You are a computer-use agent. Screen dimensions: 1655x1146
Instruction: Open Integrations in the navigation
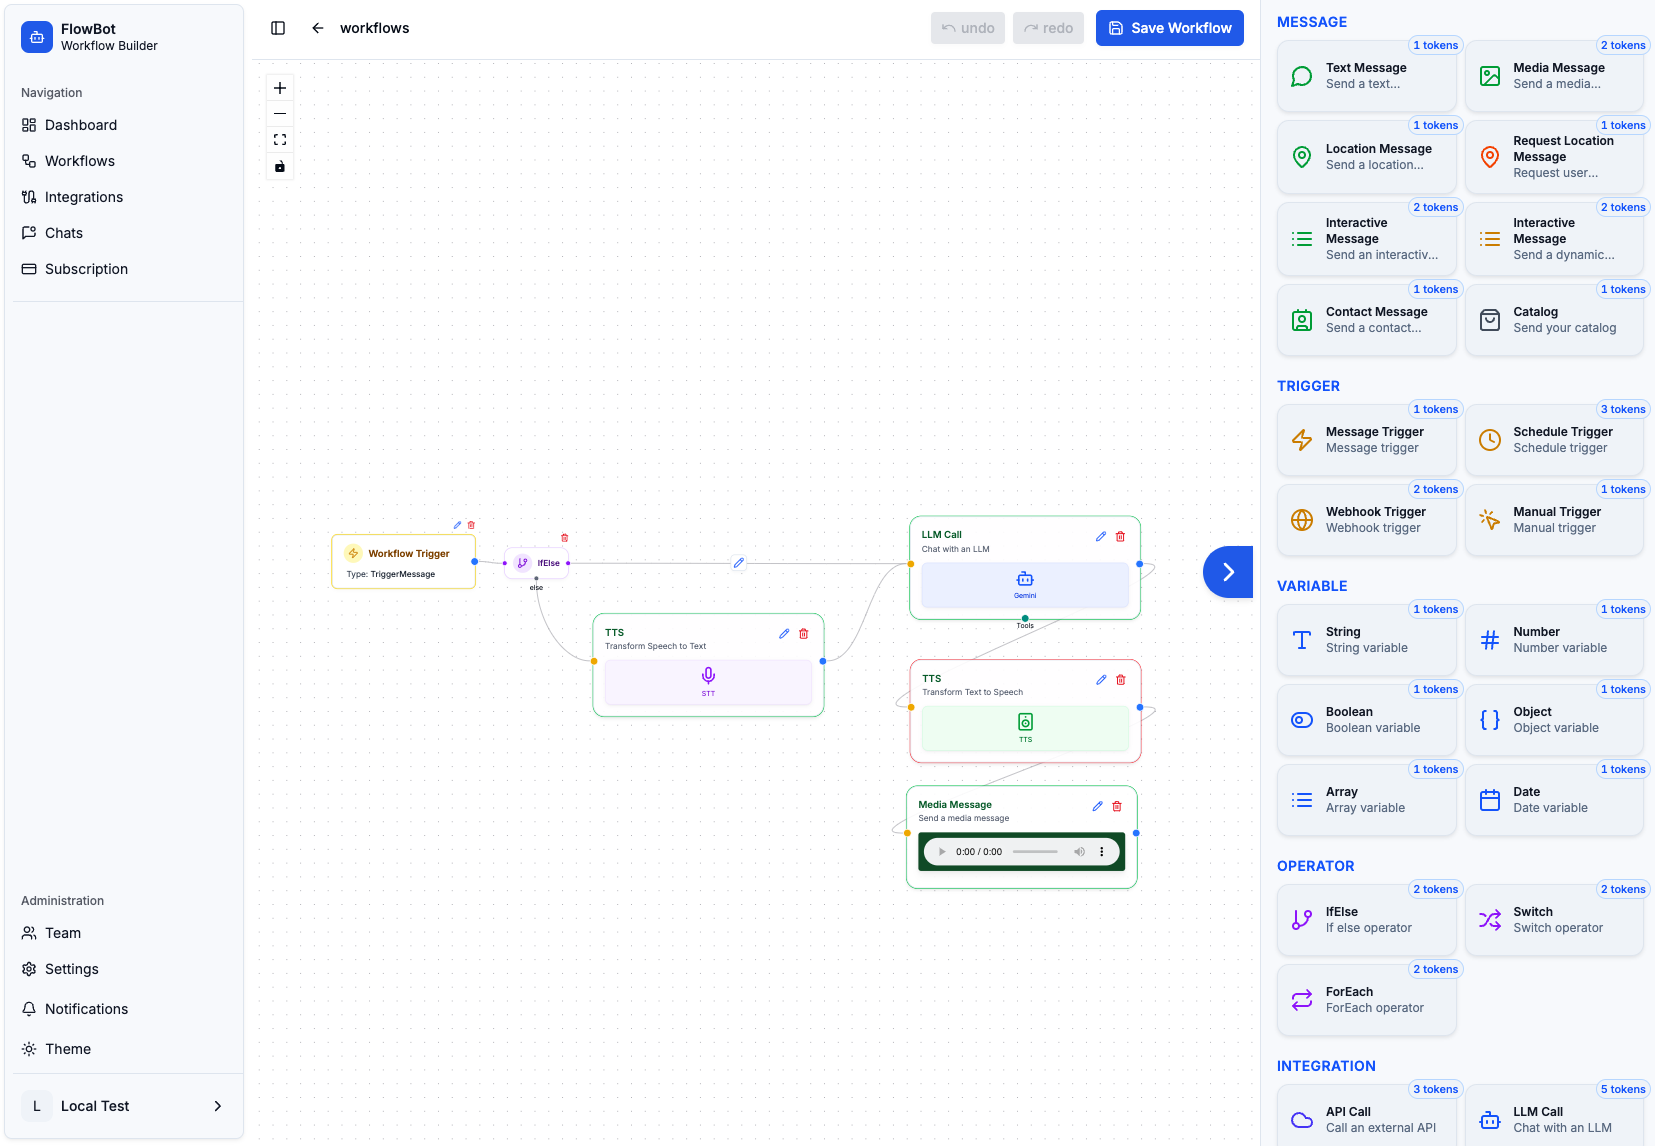tap(84, 197)
